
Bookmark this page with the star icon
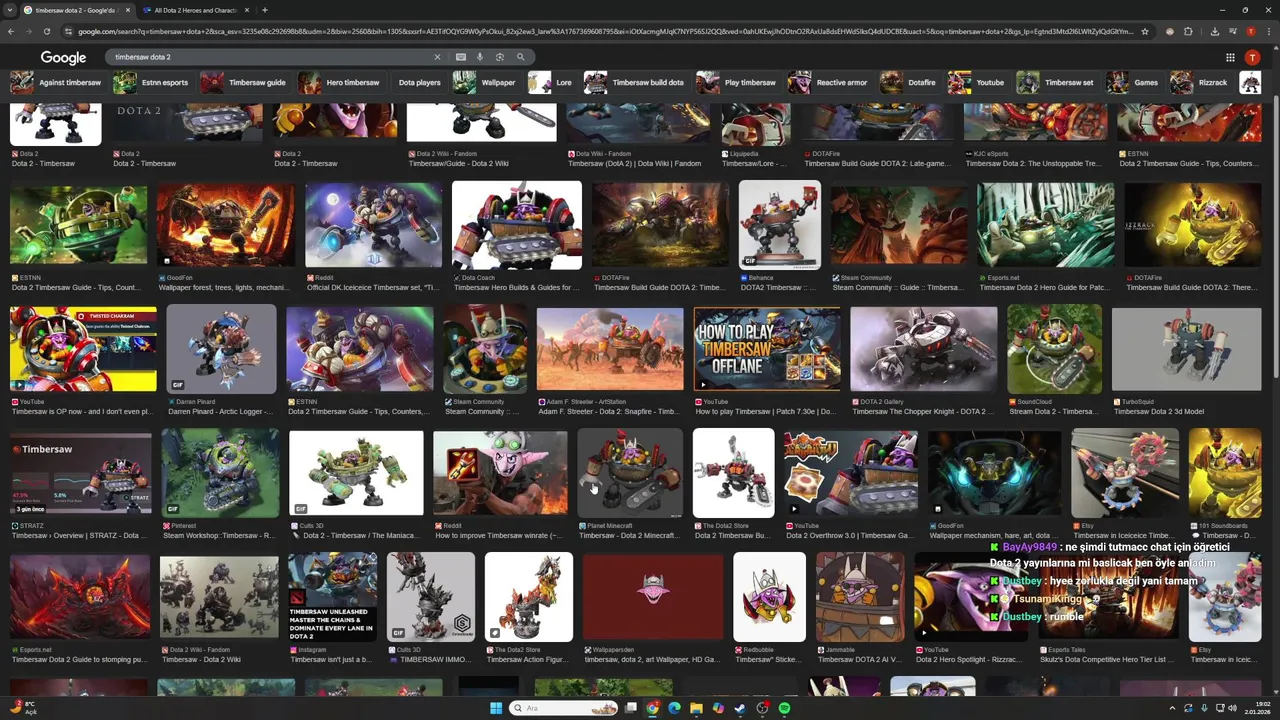pos(1145,31)
